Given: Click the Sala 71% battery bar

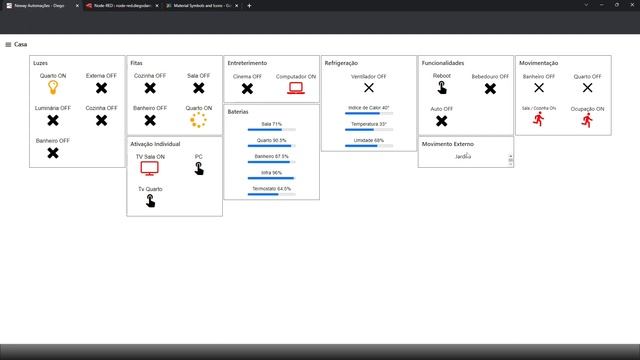Looking at the screenshot, I should point(271,129).
